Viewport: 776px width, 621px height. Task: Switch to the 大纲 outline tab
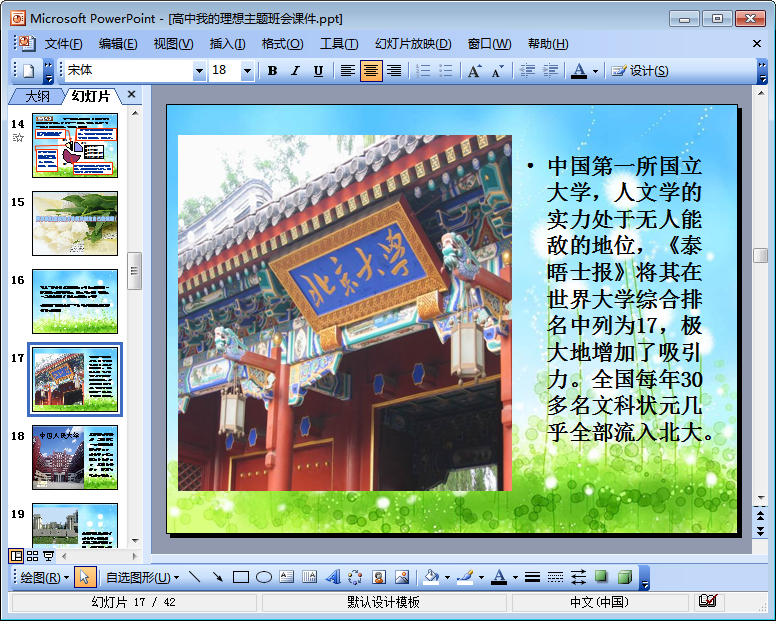(37, 96)
